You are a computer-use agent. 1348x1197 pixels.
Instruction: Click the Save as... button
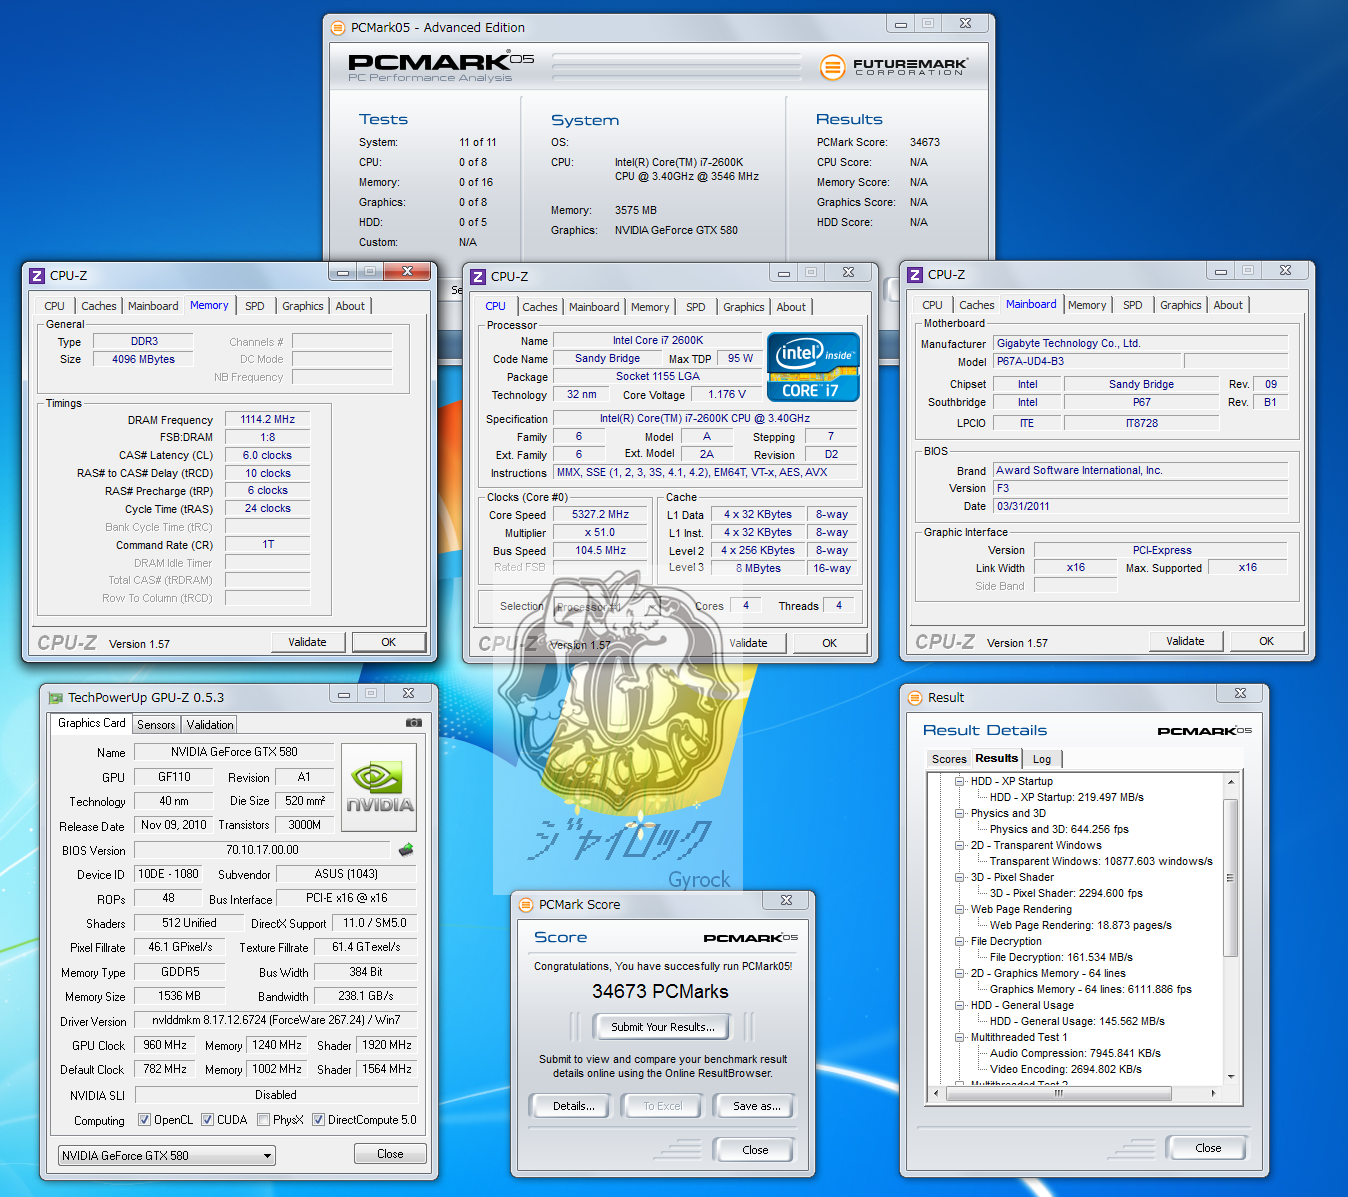pyautogui.click(x=757, y=1106)
